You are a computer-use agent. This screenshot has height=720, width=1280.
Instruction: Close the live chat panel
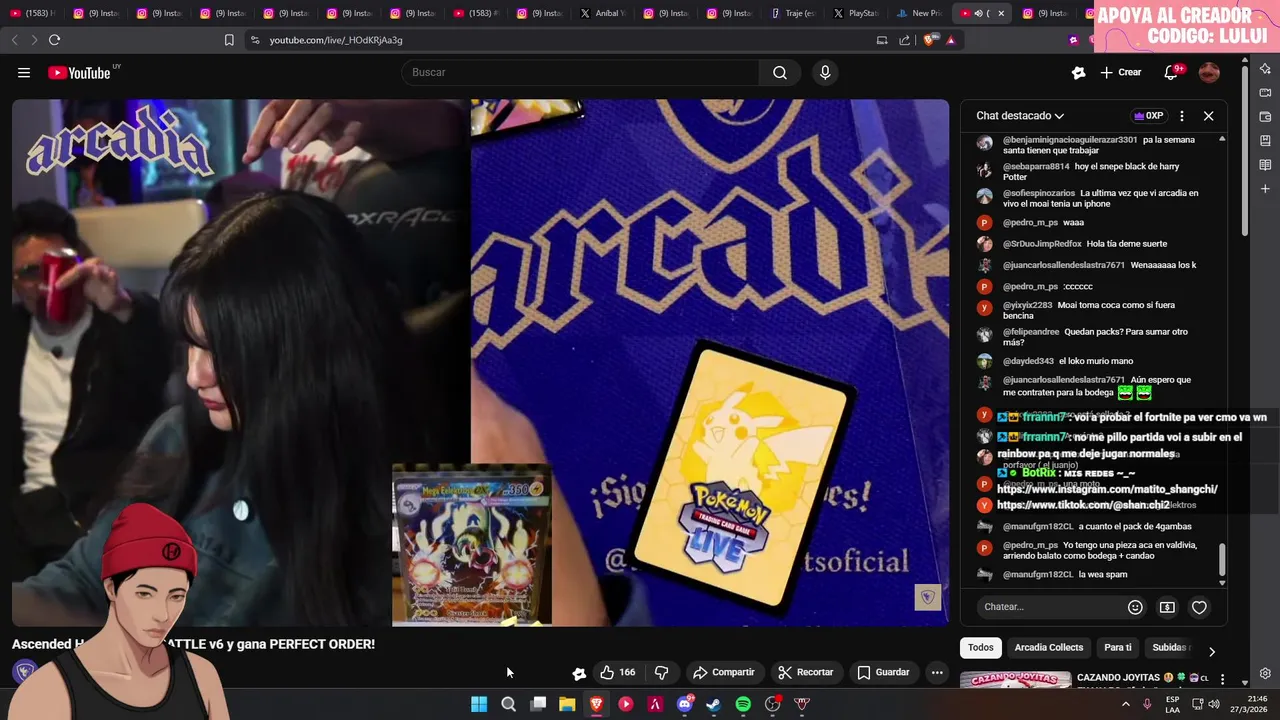[1208, 116]
